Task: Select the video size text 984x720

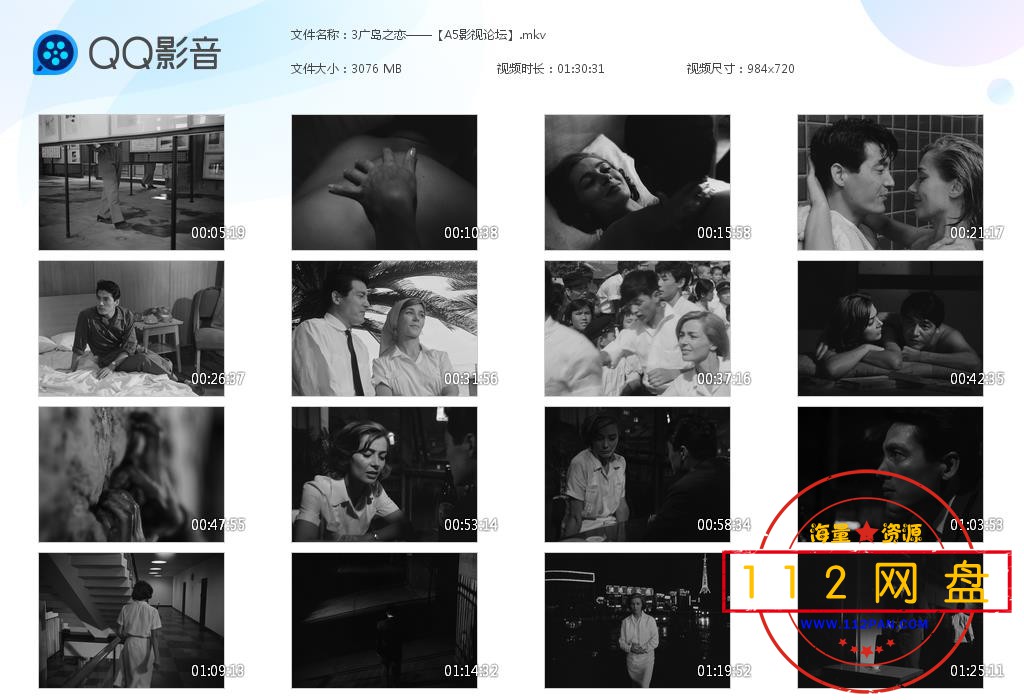Action: [771, 69]
